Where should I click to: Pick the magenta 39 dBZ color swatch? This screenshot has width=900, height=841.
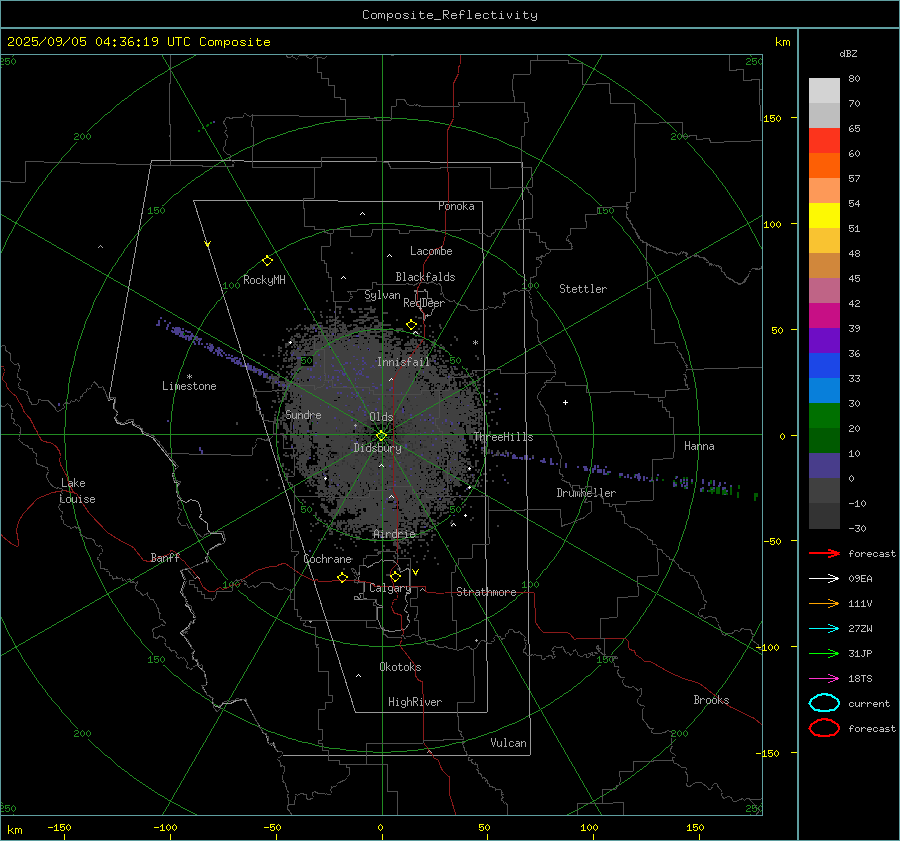(824, 316)
